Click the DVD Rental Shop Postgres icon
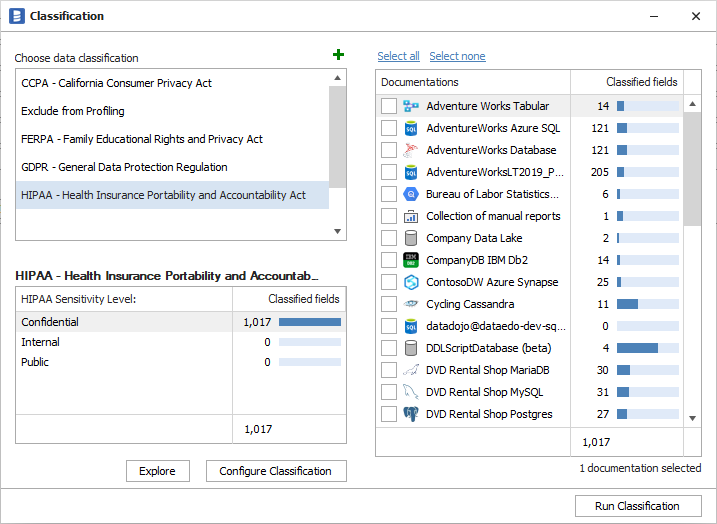 [x=410, y=414]
